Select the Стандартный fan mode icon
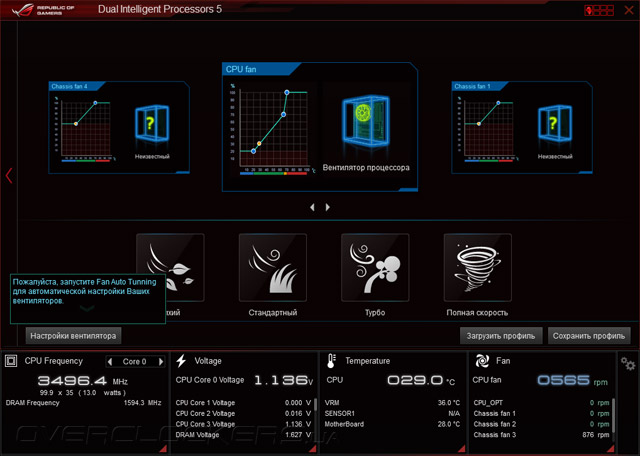 pyautogui.click(x=273, y=267)
